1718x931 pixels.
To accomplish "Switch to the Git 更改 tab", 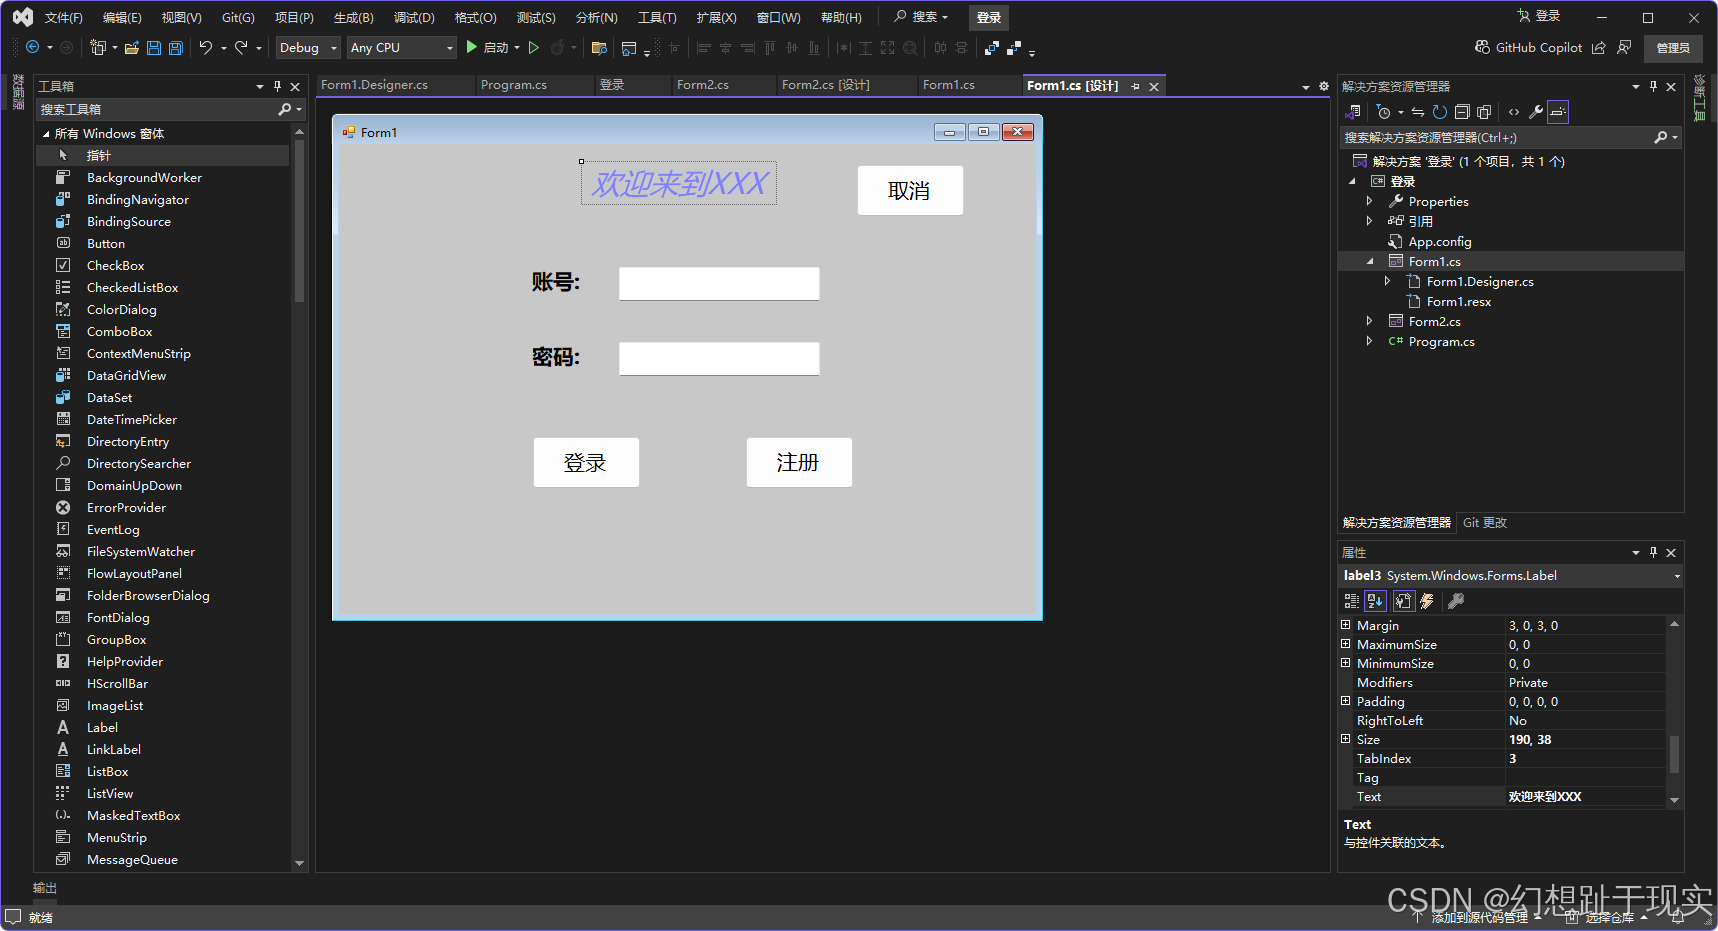I will 1485,523.
